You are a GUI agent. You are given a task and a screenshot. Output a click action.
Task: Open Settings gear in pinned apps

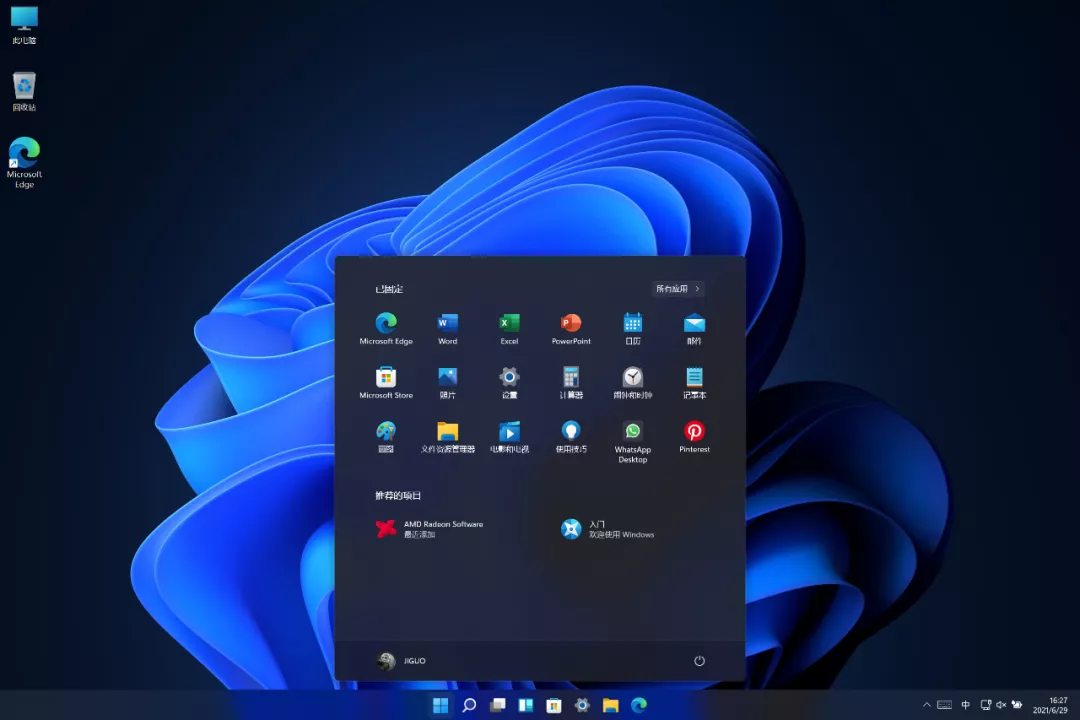pos(509,383)
